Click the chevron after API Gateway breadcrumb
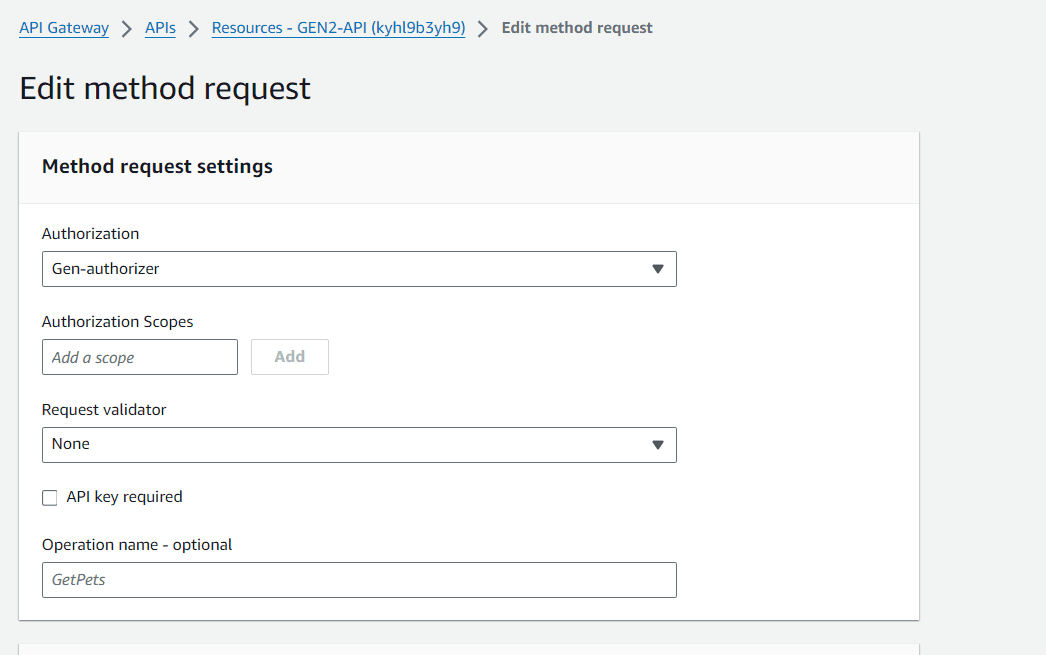The image size is (1046, 655). 127,29
